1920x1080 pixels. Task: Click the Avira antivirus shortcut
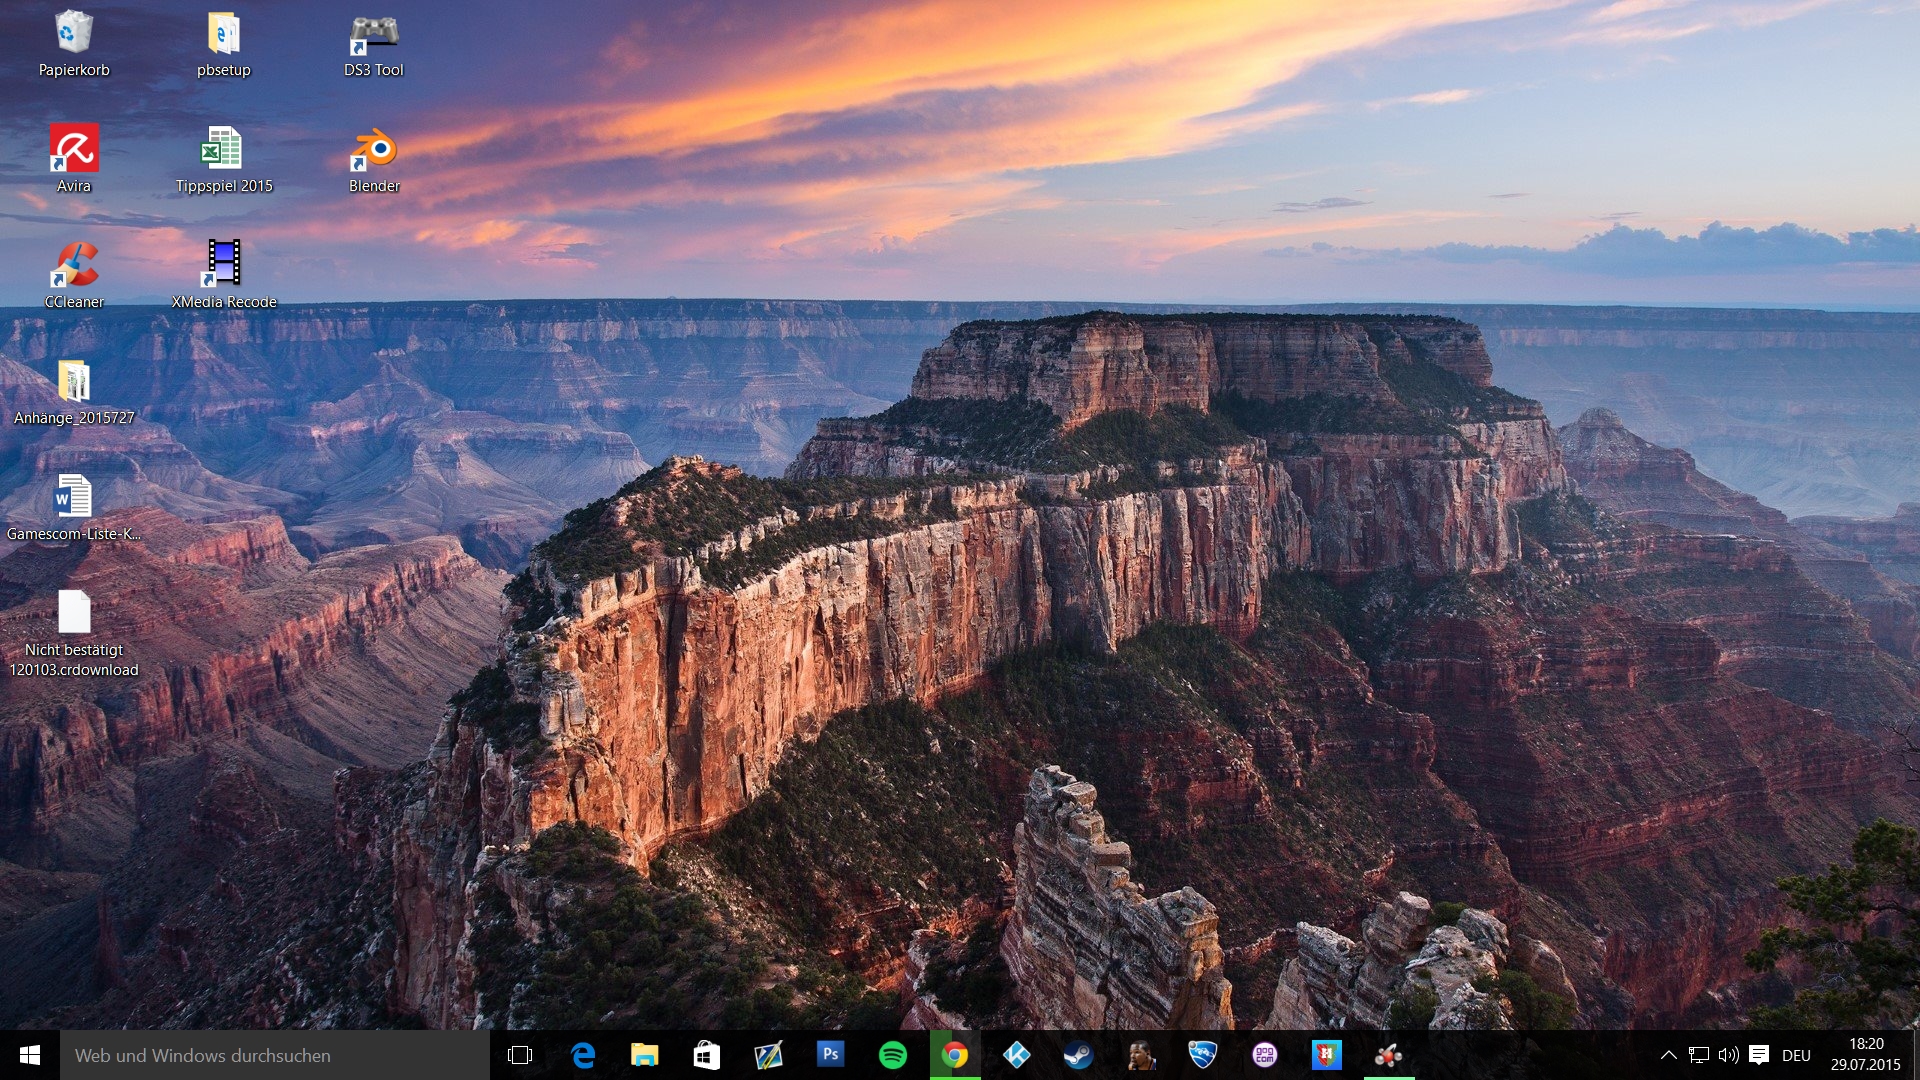(74, 150)
